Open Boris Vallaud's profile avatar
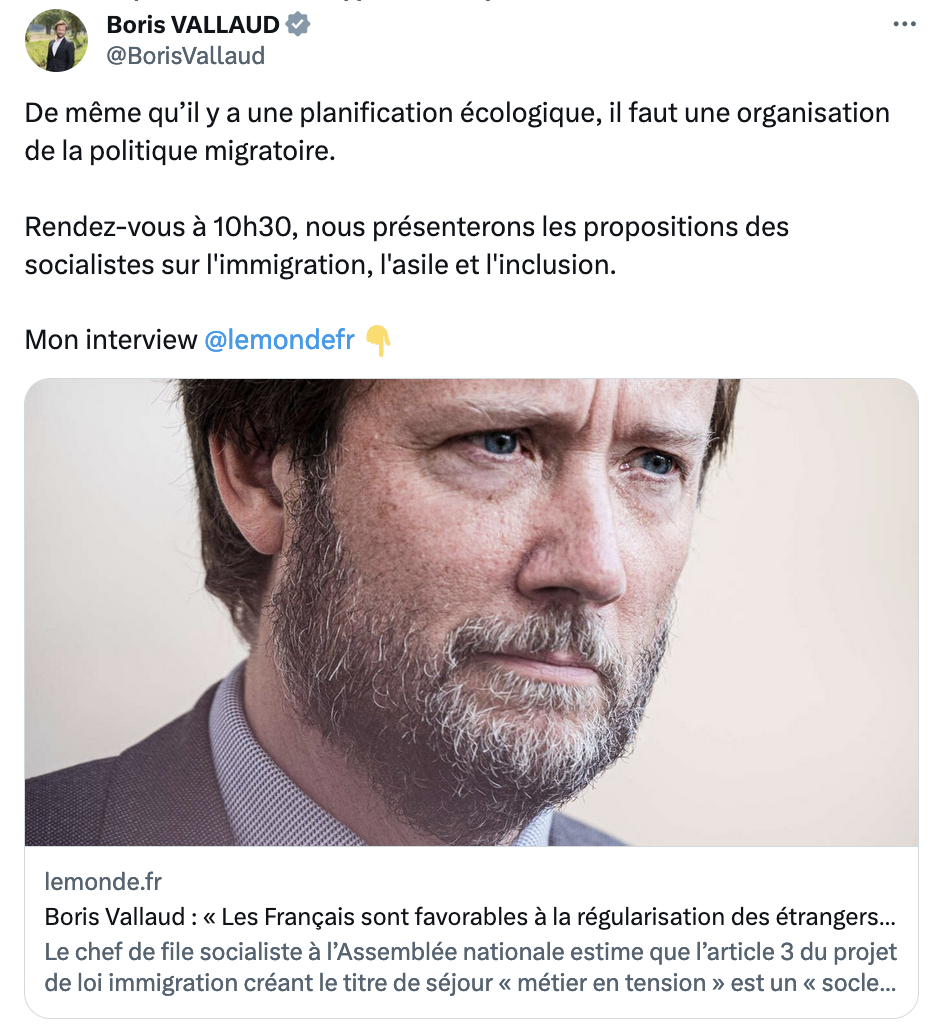The width and height of the screenshot is (942, 1030). click(56, 40)
